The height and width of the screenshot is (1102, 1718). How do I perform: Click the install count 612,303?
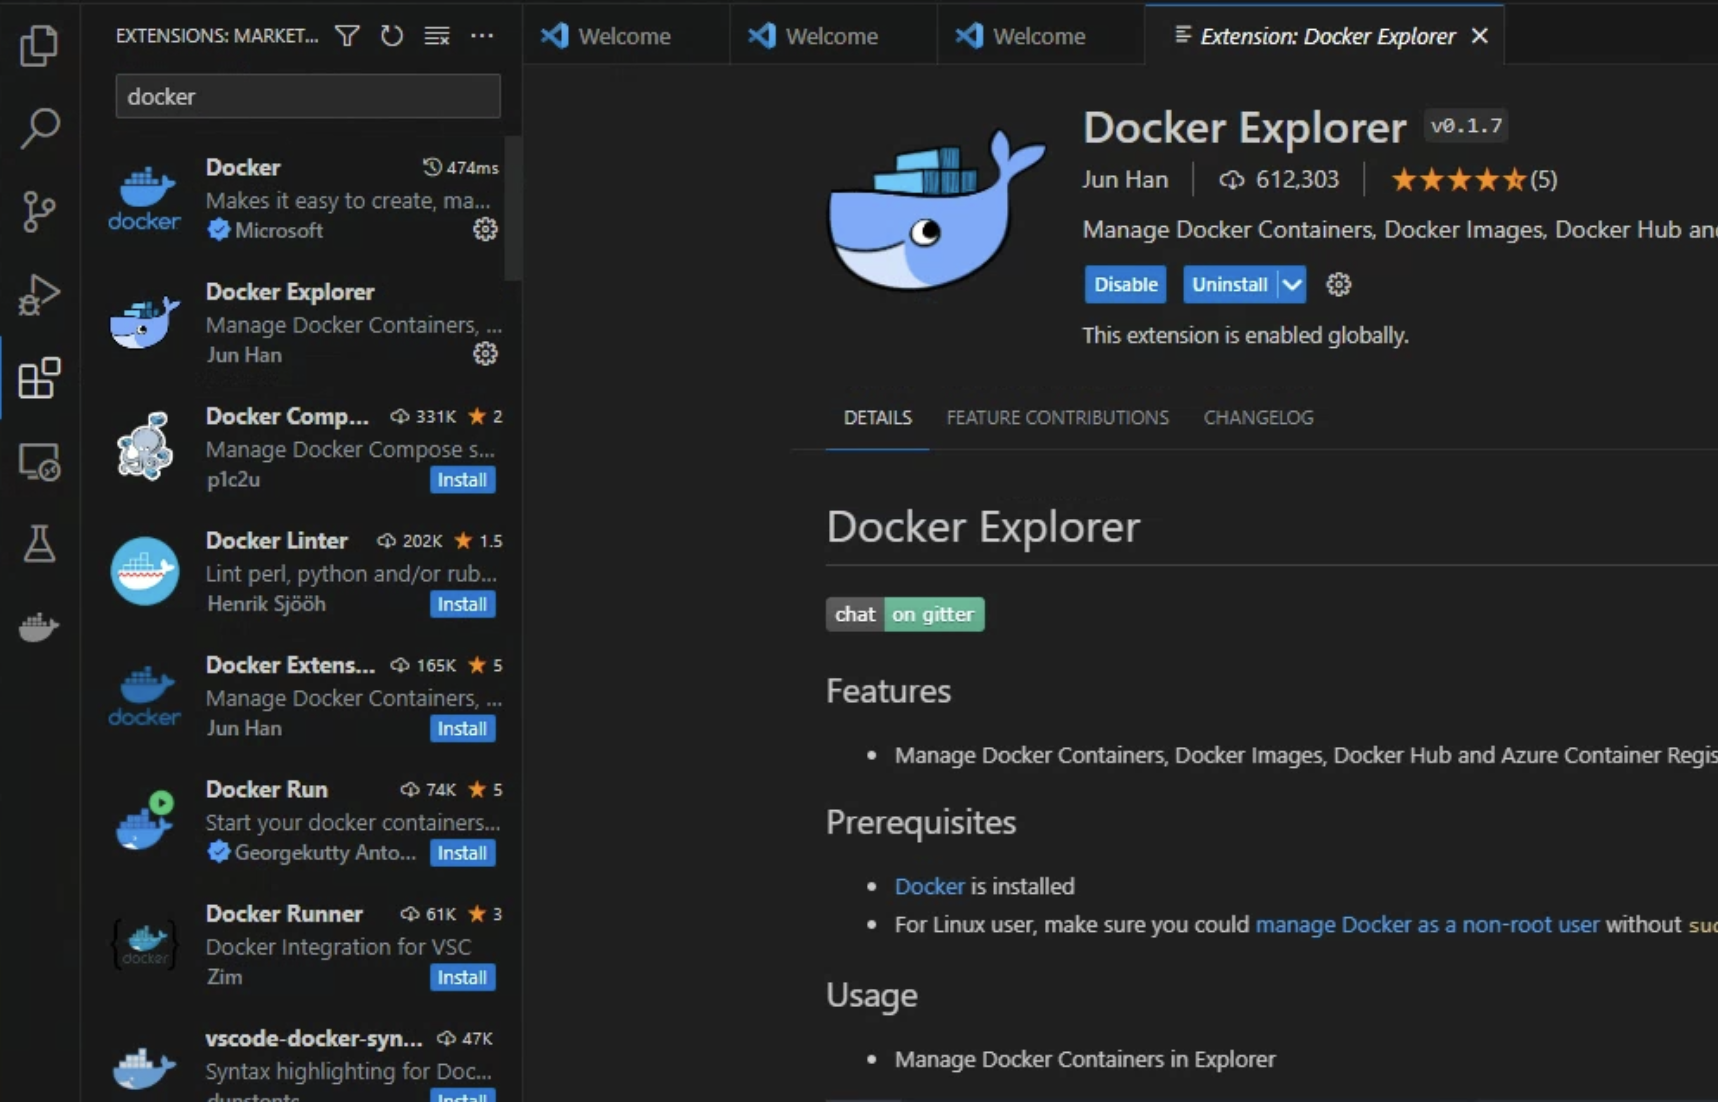coord(1278,180)
